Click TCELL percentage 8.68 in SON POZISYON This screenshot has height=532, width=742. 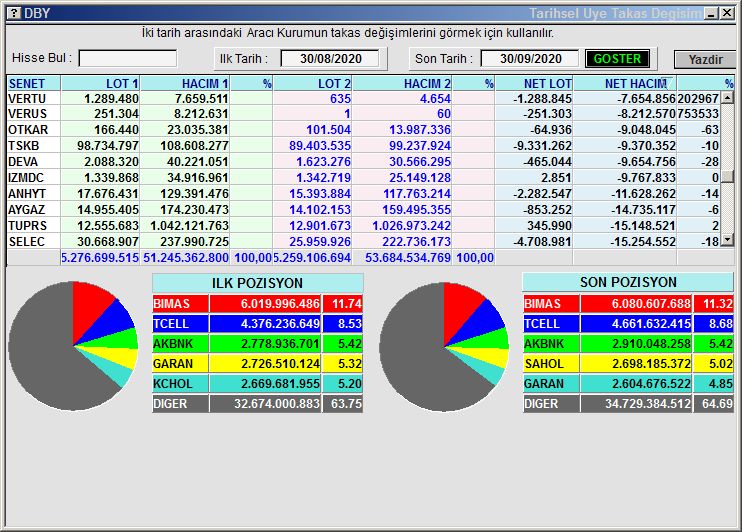coord(721,324)
